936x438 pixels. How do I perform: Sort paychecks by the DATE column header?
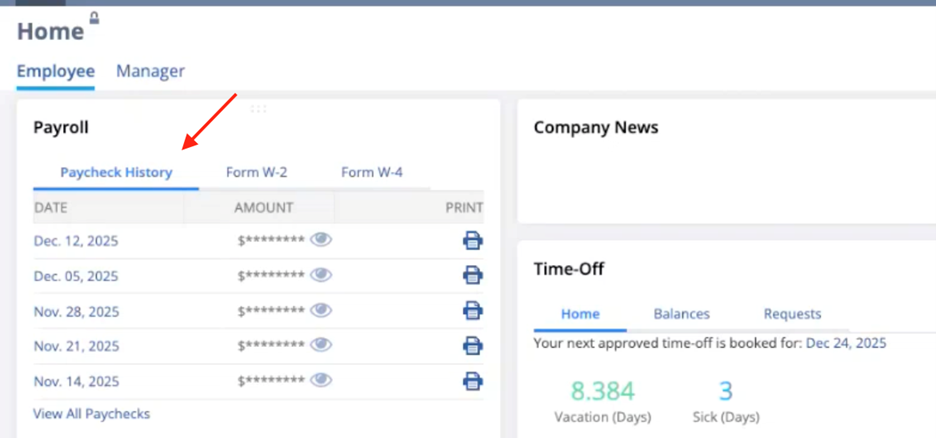pos(50,208)
